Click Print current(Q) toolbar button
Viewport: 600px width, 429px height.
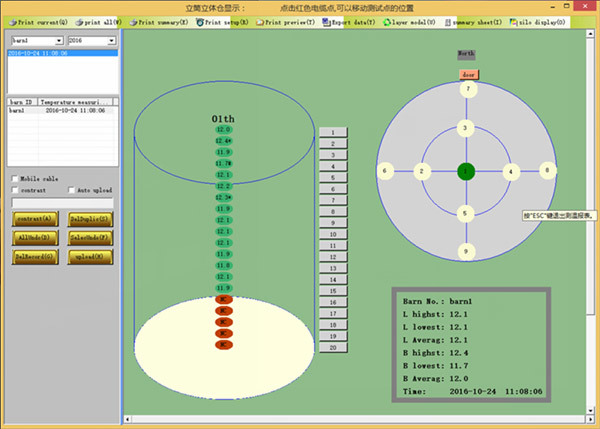(38, 22)
